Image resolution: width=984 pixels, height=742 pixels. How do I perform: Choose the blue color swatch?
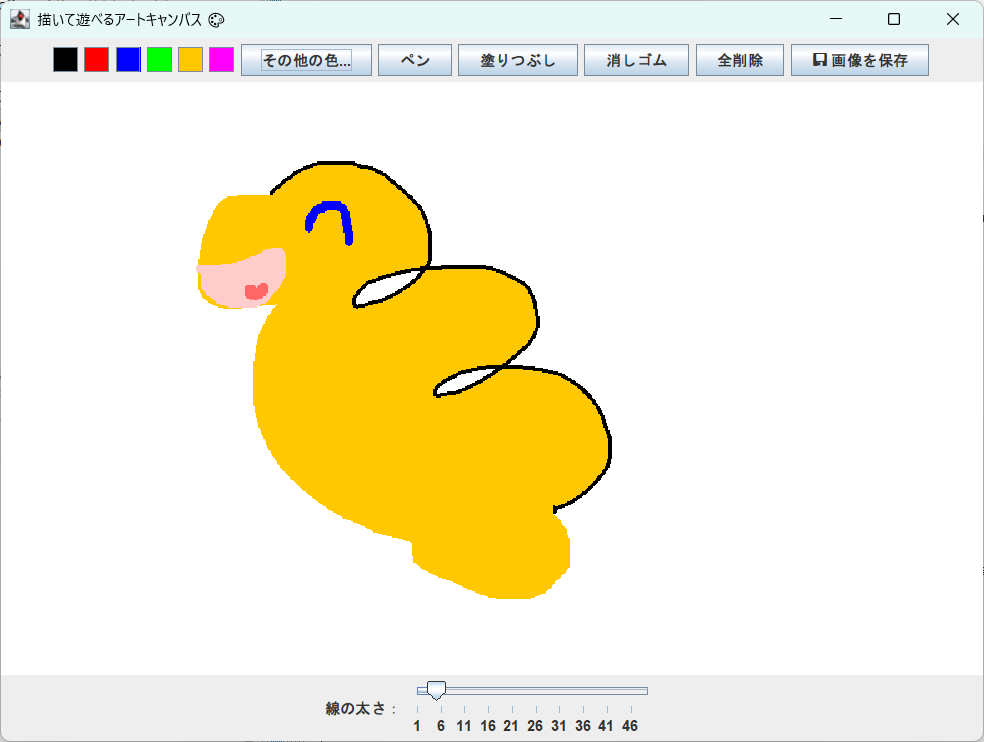coord(128,60)
